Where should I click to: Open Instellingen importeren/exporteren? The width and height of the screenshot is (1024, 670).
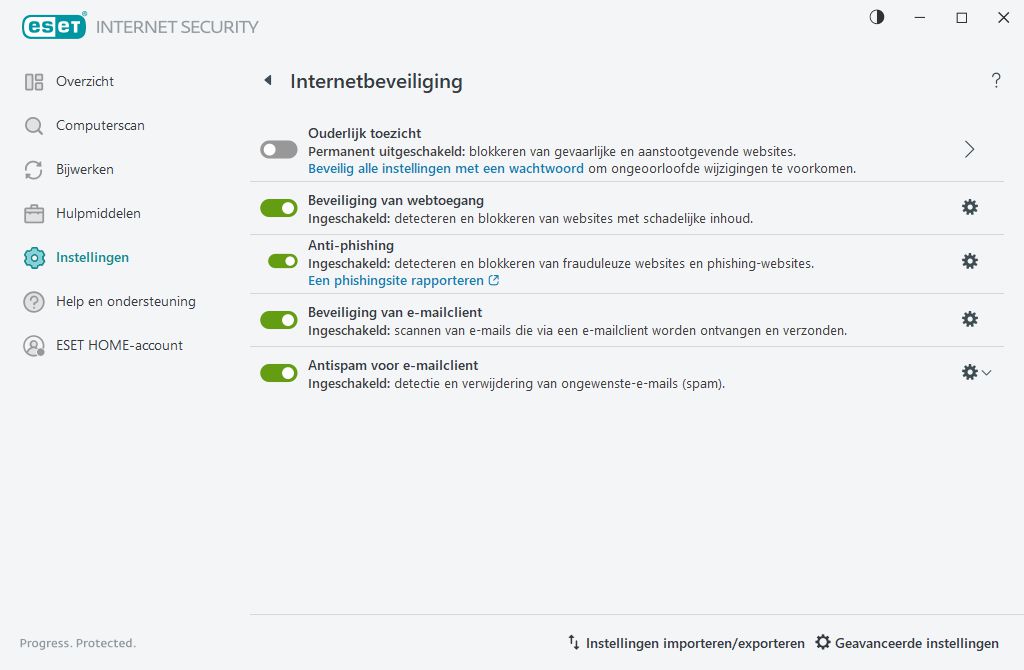[694, 643]
